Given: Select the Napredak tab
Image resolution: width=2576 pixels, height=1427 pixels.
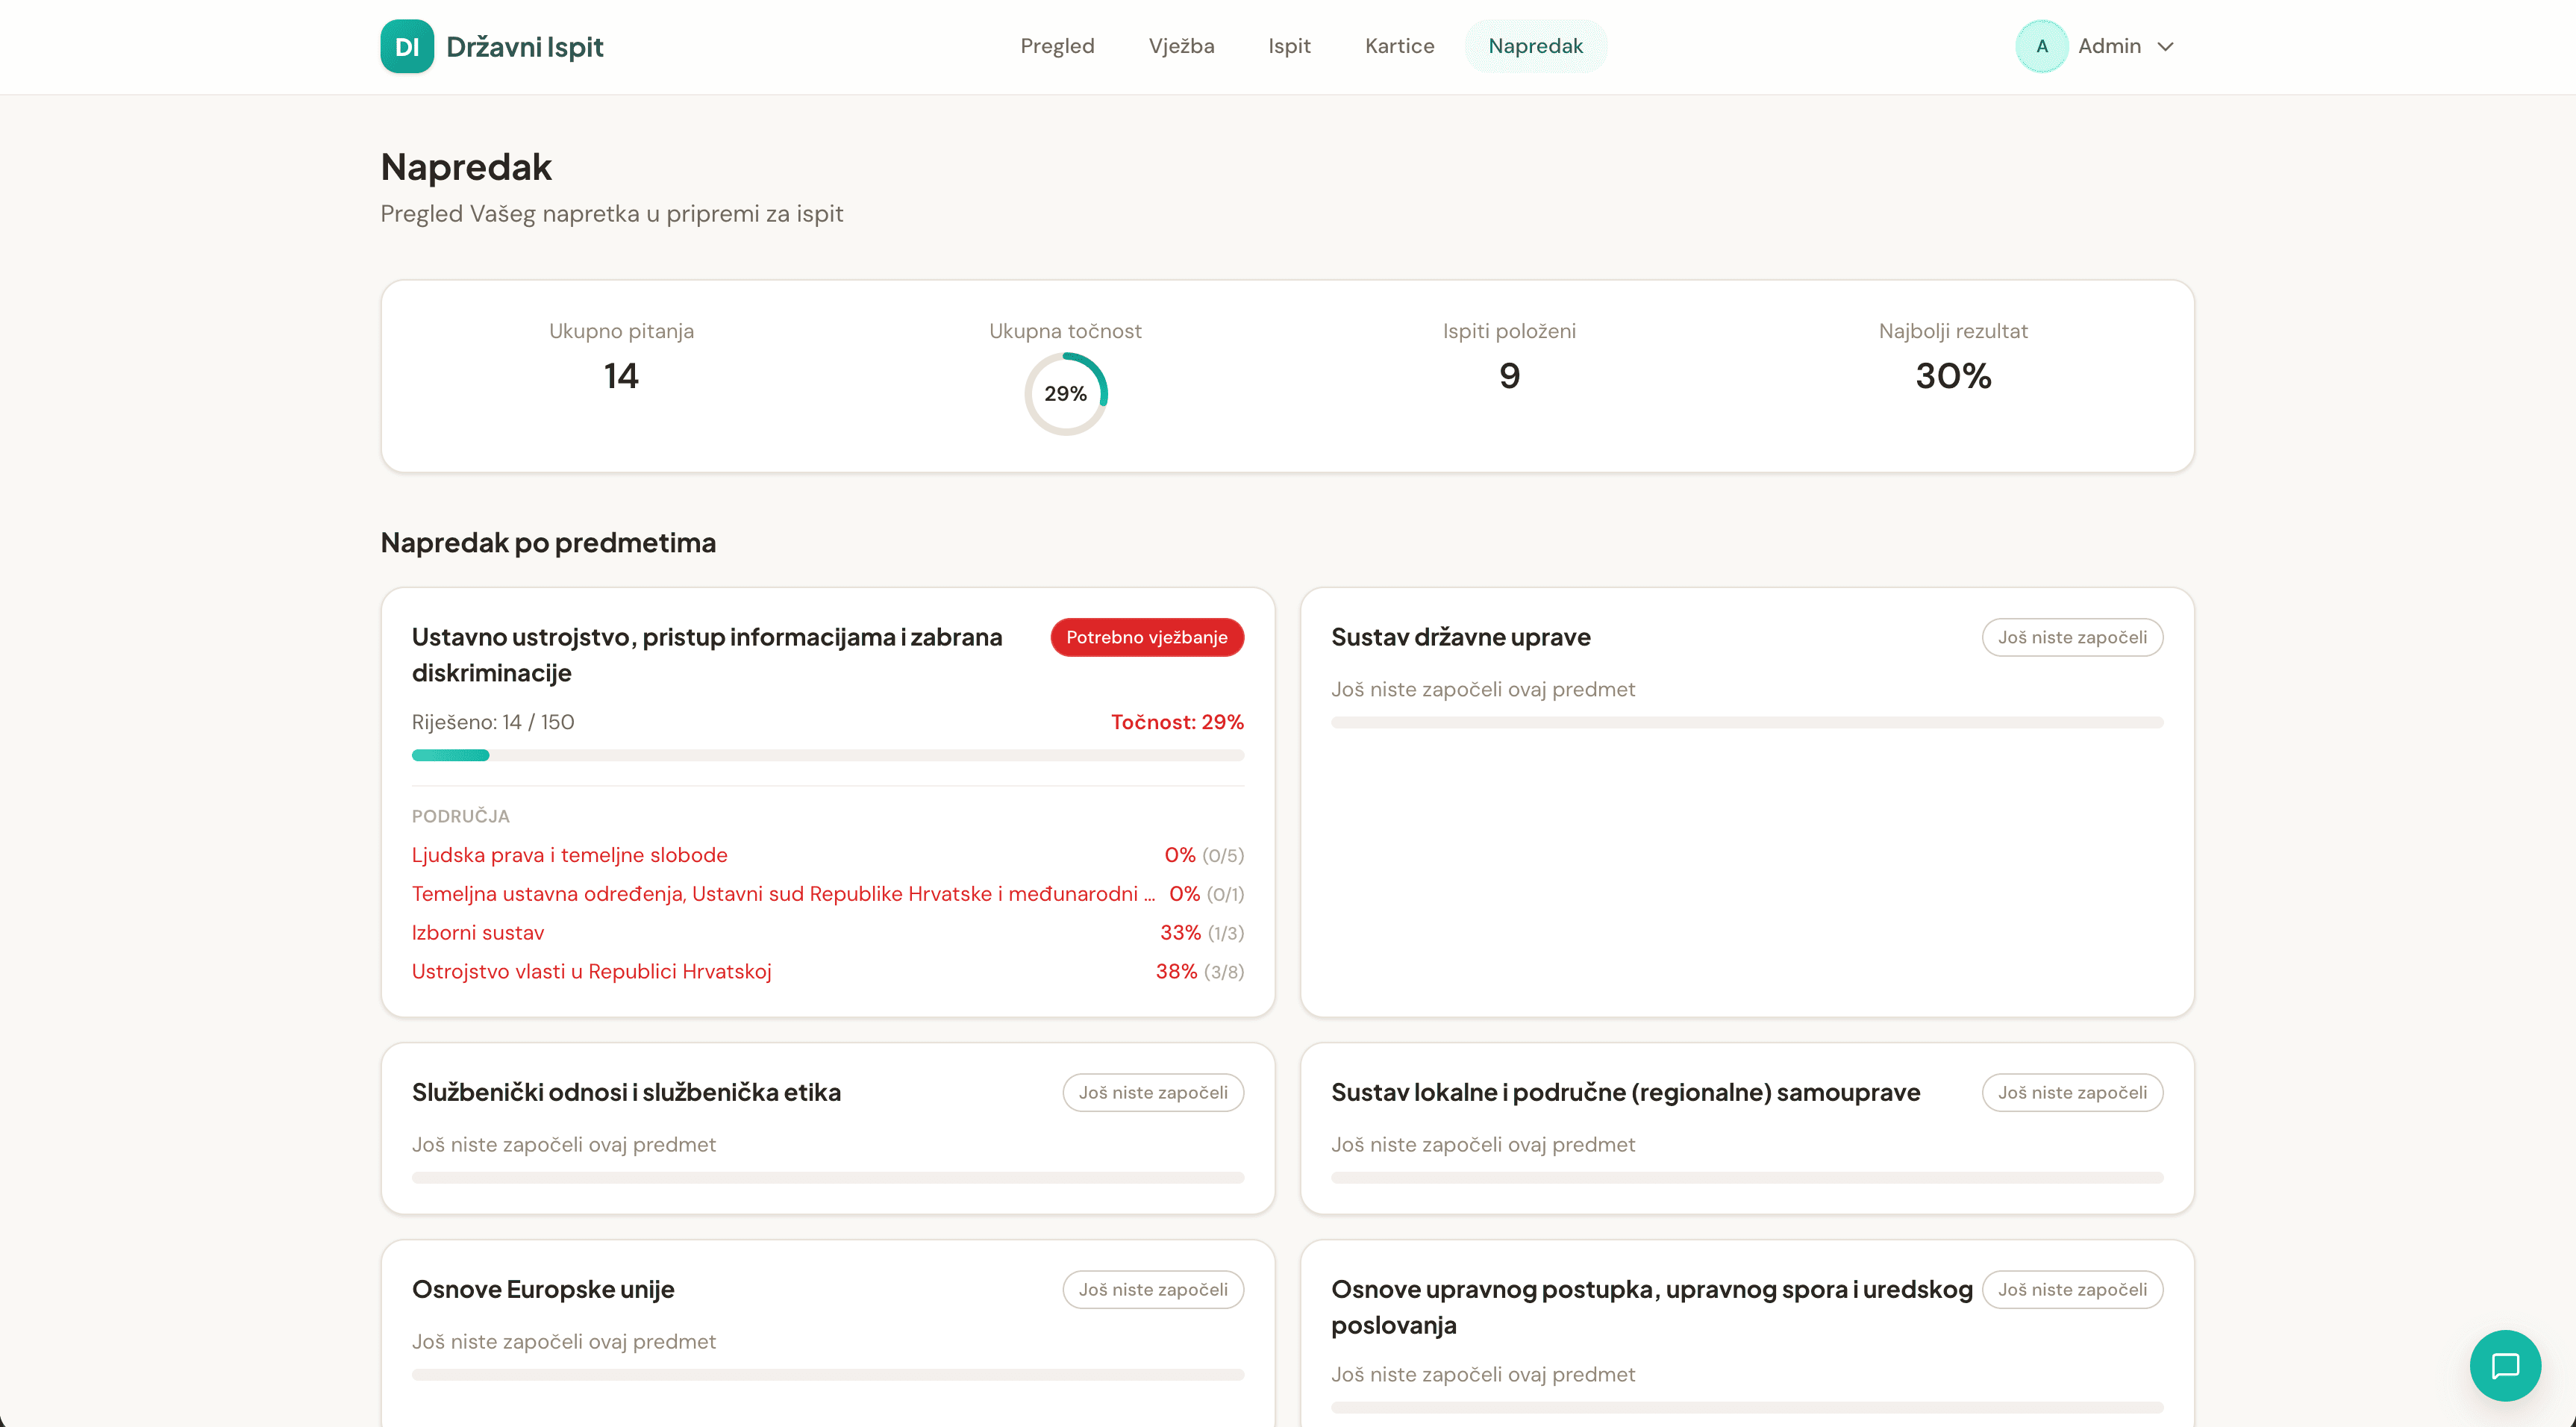Looking at the screenshot, I should click(1535, 46).
